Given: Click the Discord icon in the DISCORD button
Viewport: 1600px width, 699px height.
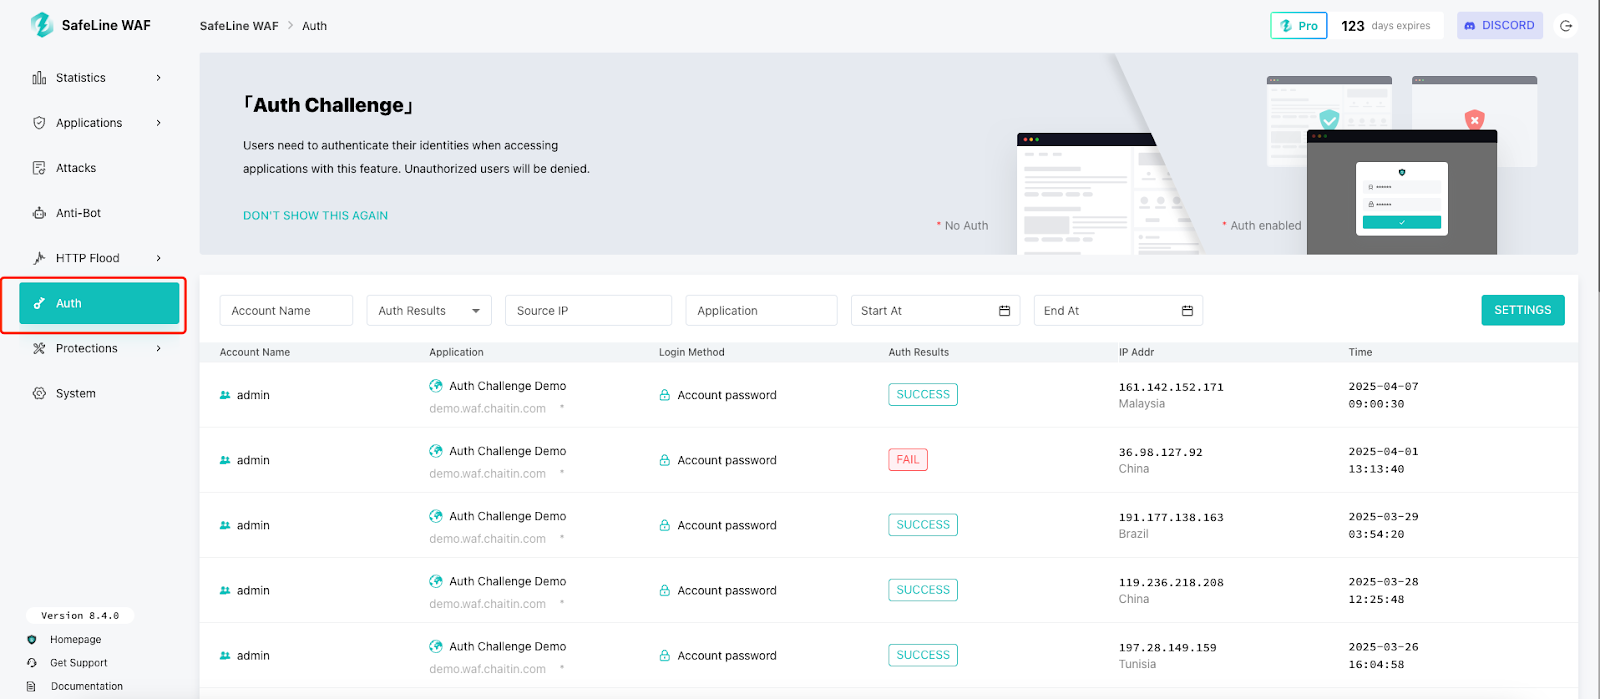Looking at the screenshot, I should pos(1470,26).
